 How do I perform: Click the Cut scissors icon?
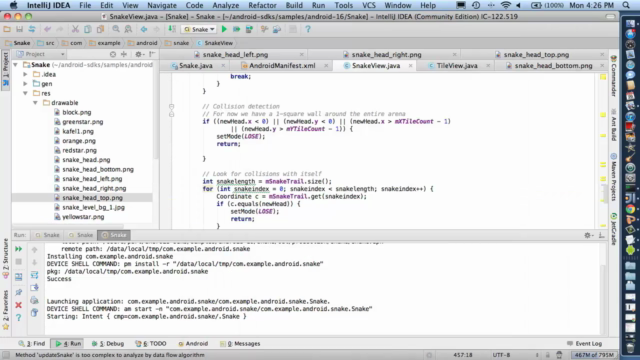pyautogui.click(x=75, y=29)
